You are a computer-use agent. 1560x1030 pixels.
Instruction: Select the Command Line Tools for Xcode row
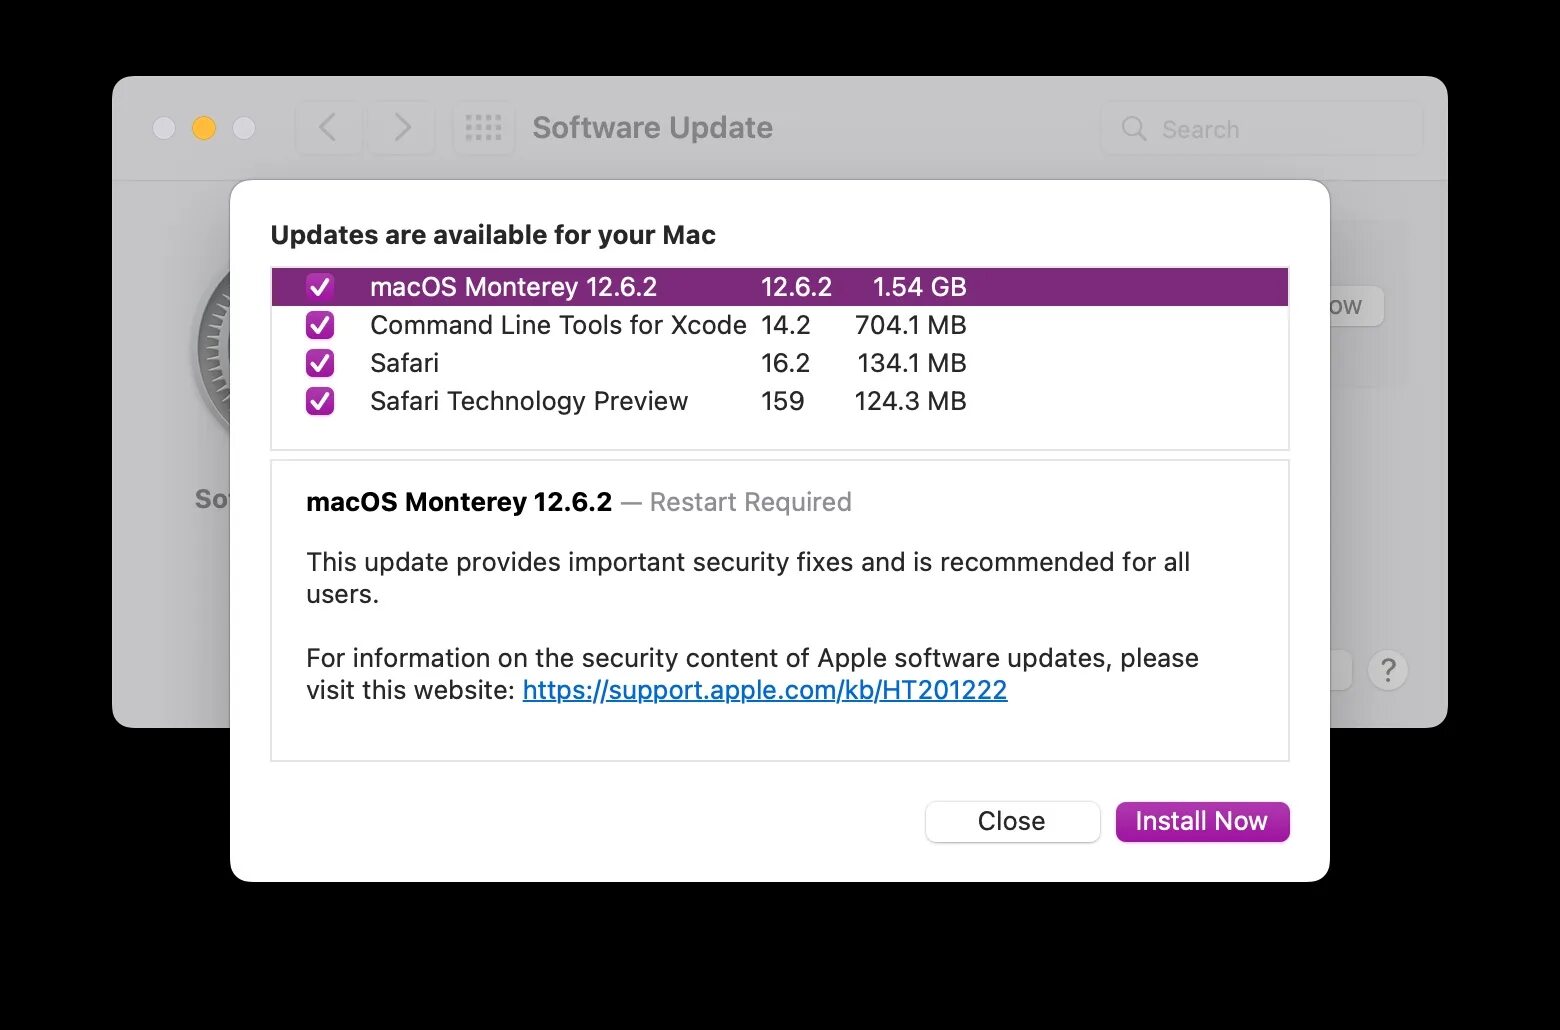click(780, 325)
